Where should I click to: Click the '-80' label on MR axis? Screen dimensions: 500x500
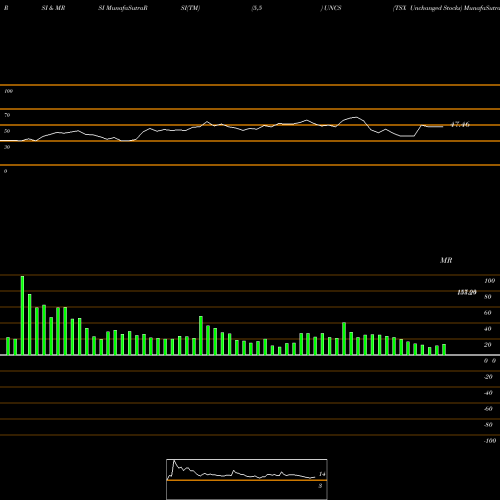(x=488, y=425)
